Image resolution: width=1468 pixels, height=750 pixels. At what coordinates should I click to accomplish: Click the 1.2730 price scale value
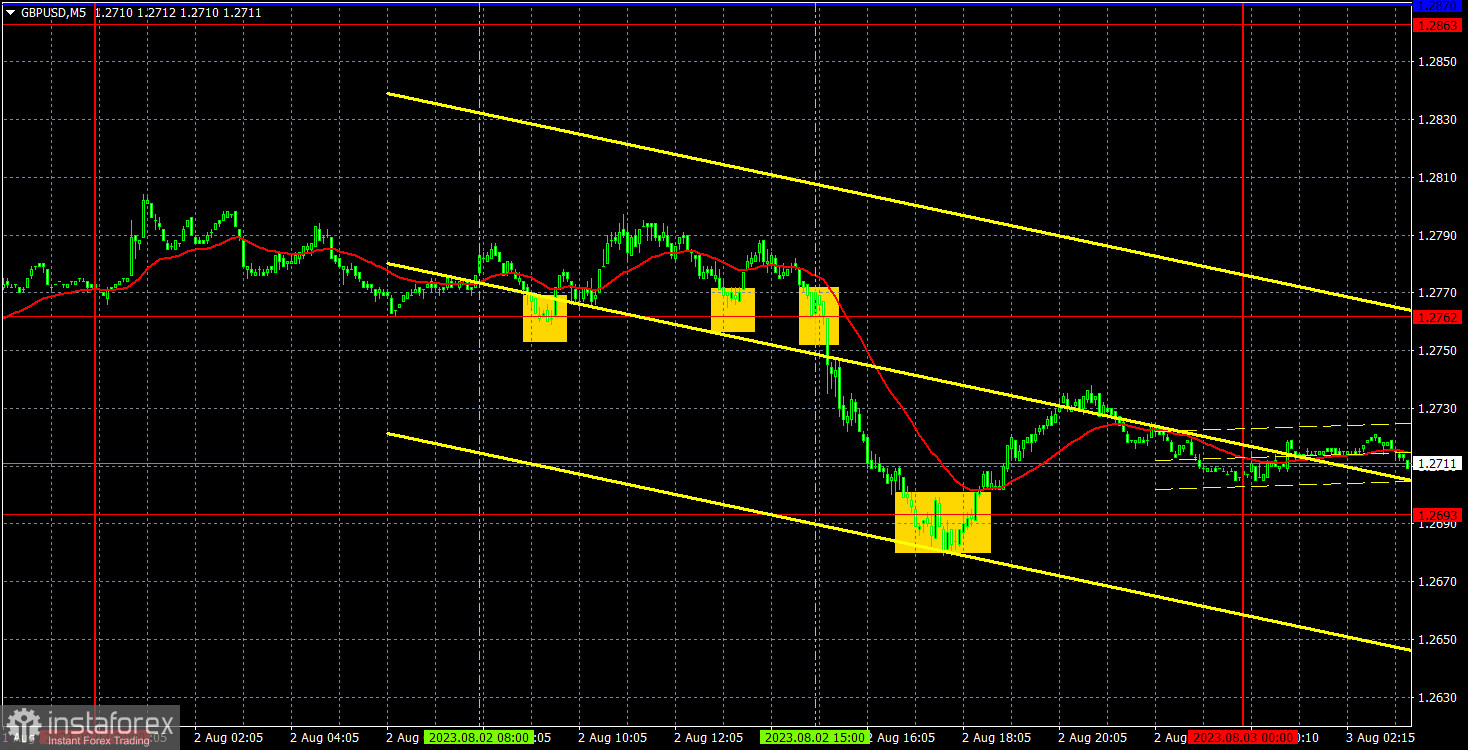[1438, 409]
